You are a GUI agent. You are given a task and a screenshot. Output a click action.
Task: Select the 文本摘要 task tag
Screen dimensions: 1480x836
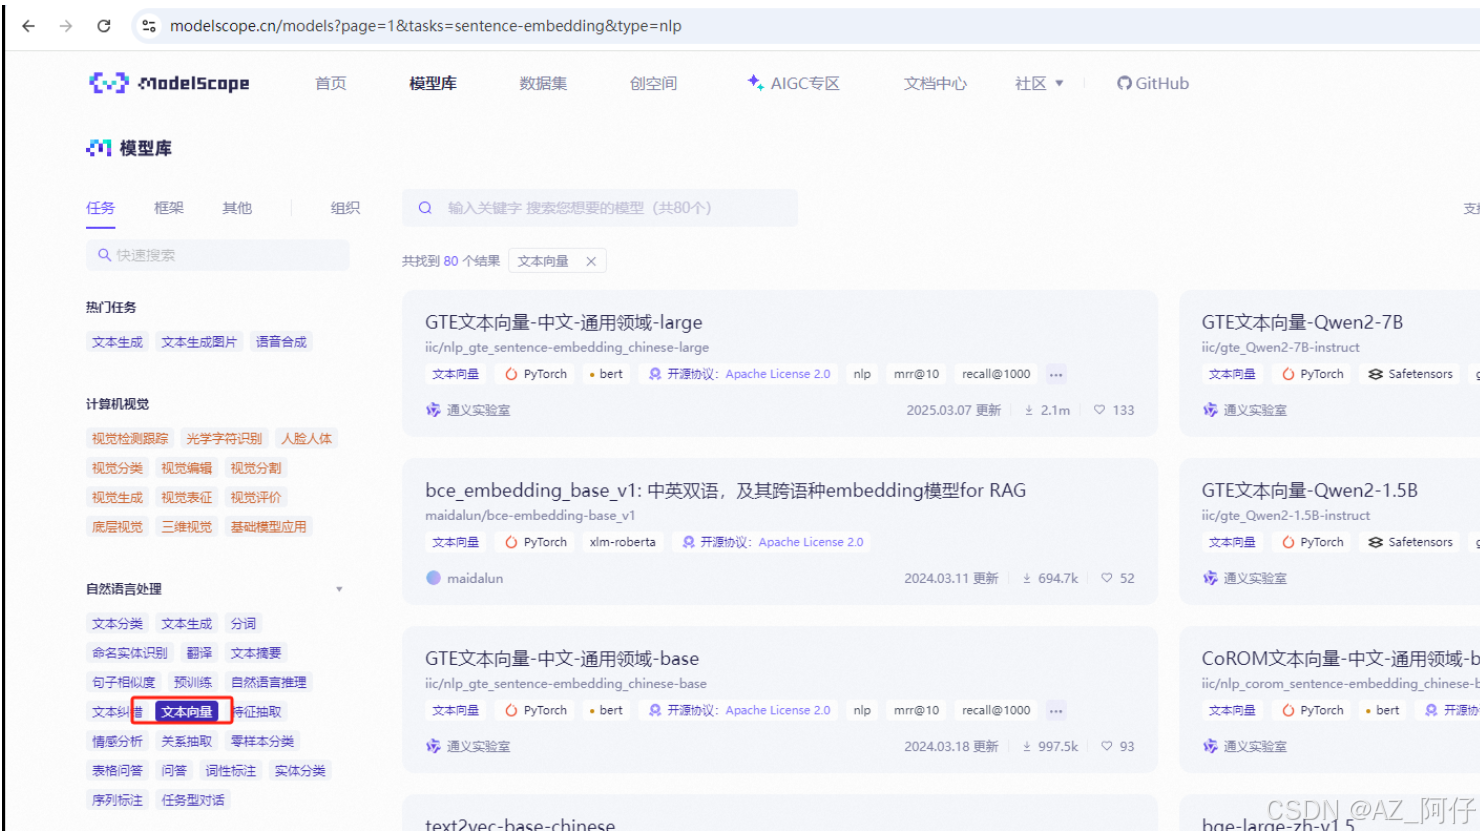click(x=256, y=653)
